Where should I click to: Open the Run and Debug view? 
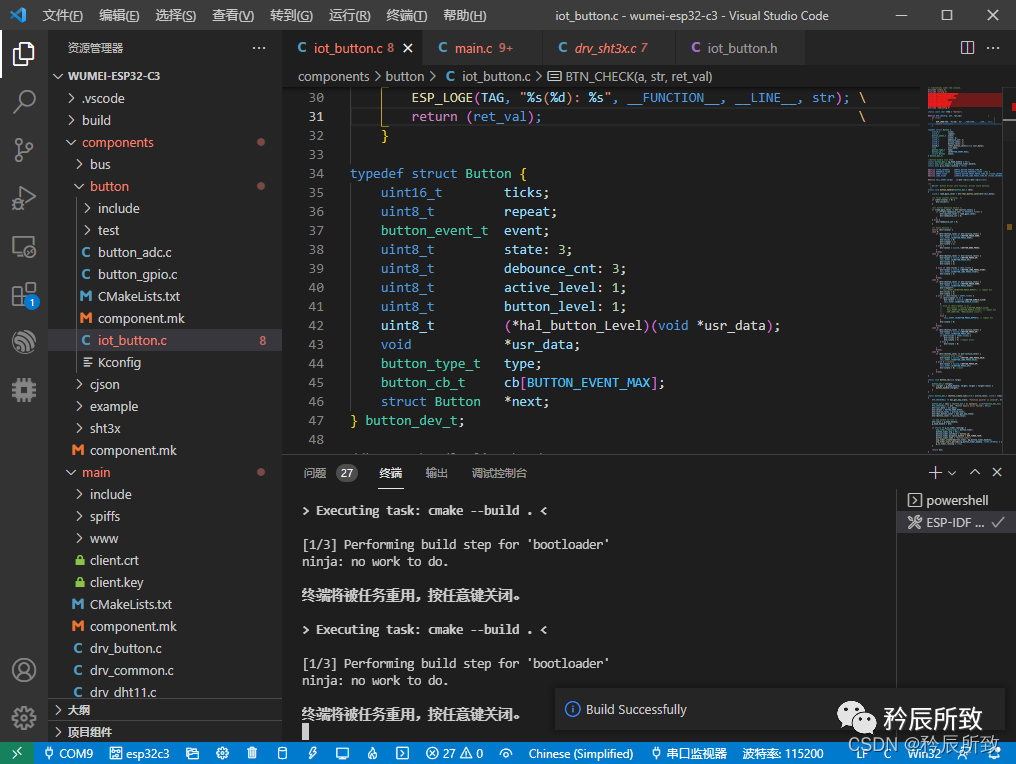24,198
